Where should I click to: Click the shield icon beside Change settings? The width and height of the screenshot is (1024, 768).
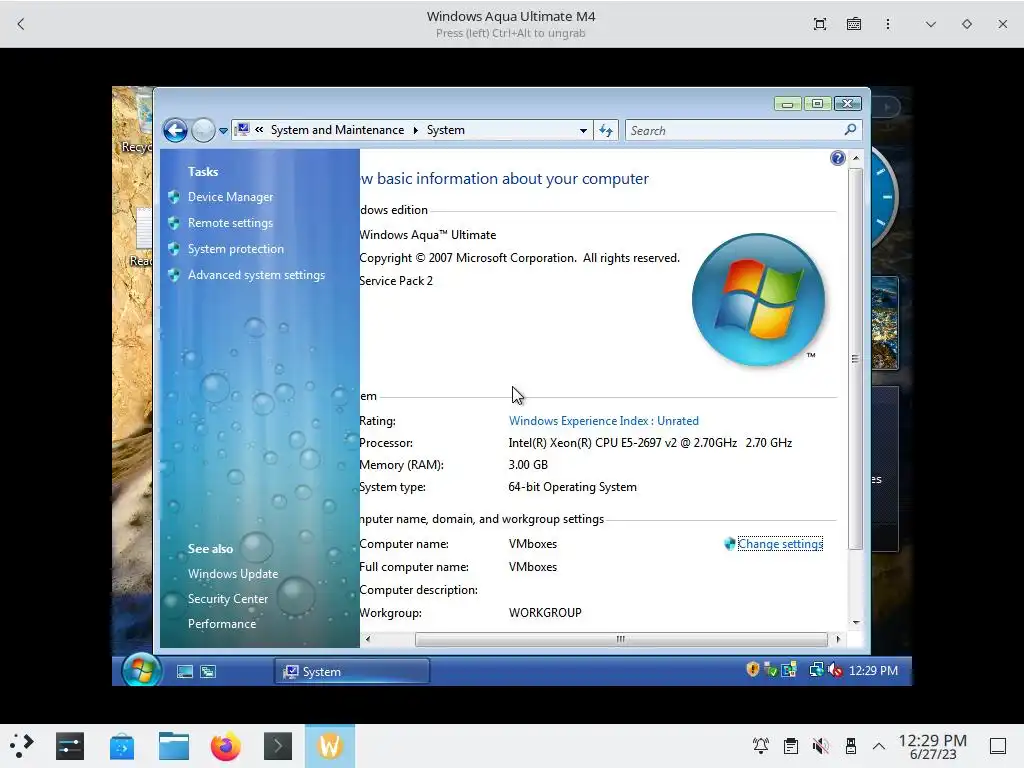pos(729,544)
